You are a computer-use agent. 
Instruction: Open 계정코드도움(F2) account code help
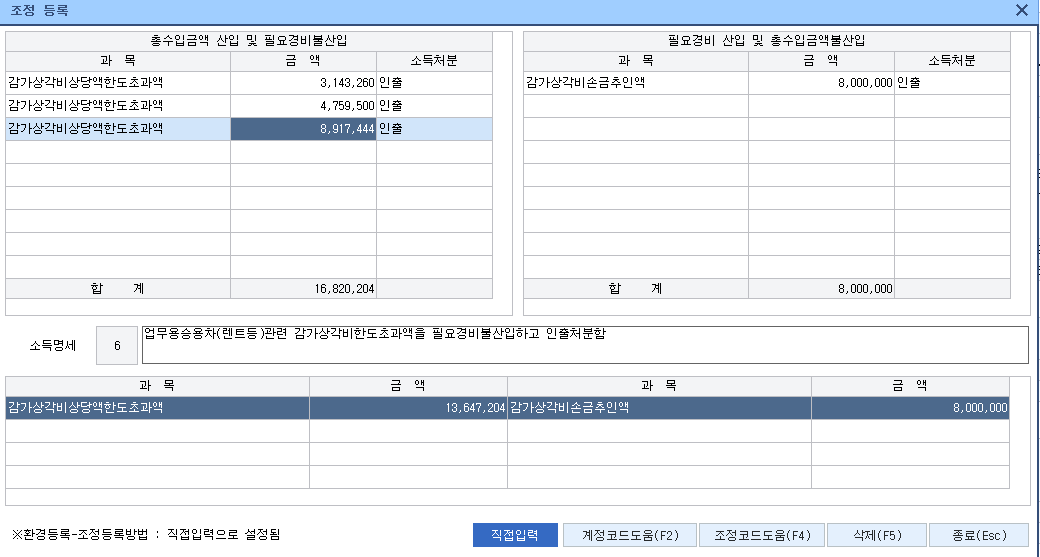coord(630,535)
